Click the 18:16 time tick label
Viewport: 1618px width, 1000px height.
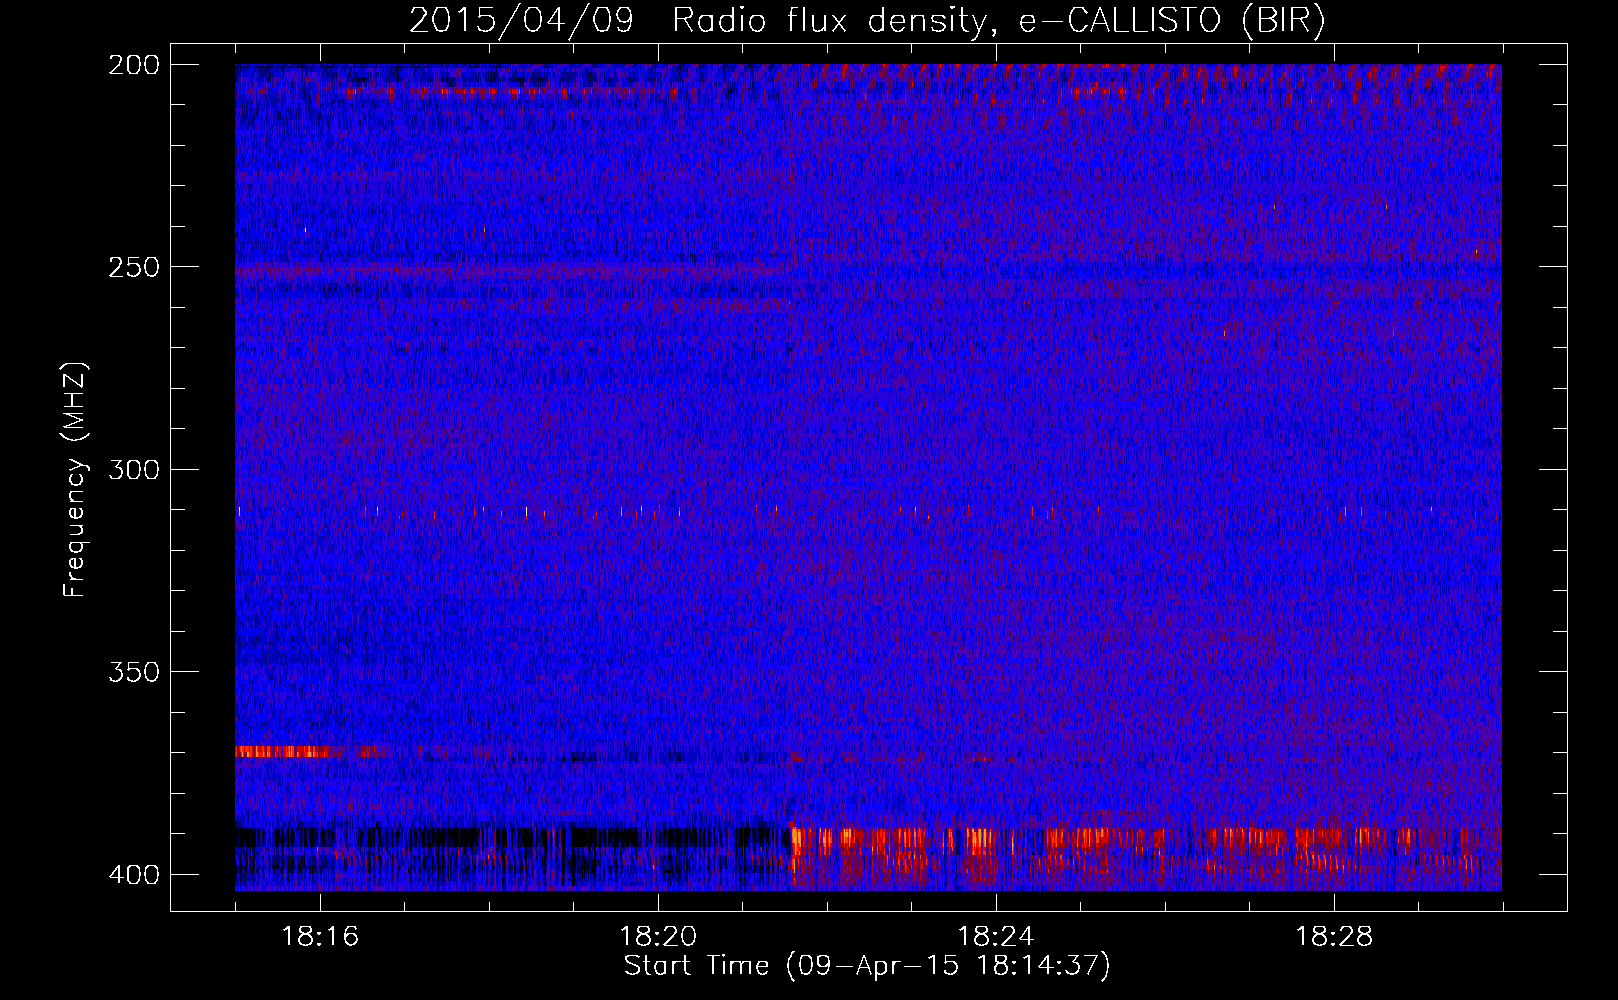[320, 936]
